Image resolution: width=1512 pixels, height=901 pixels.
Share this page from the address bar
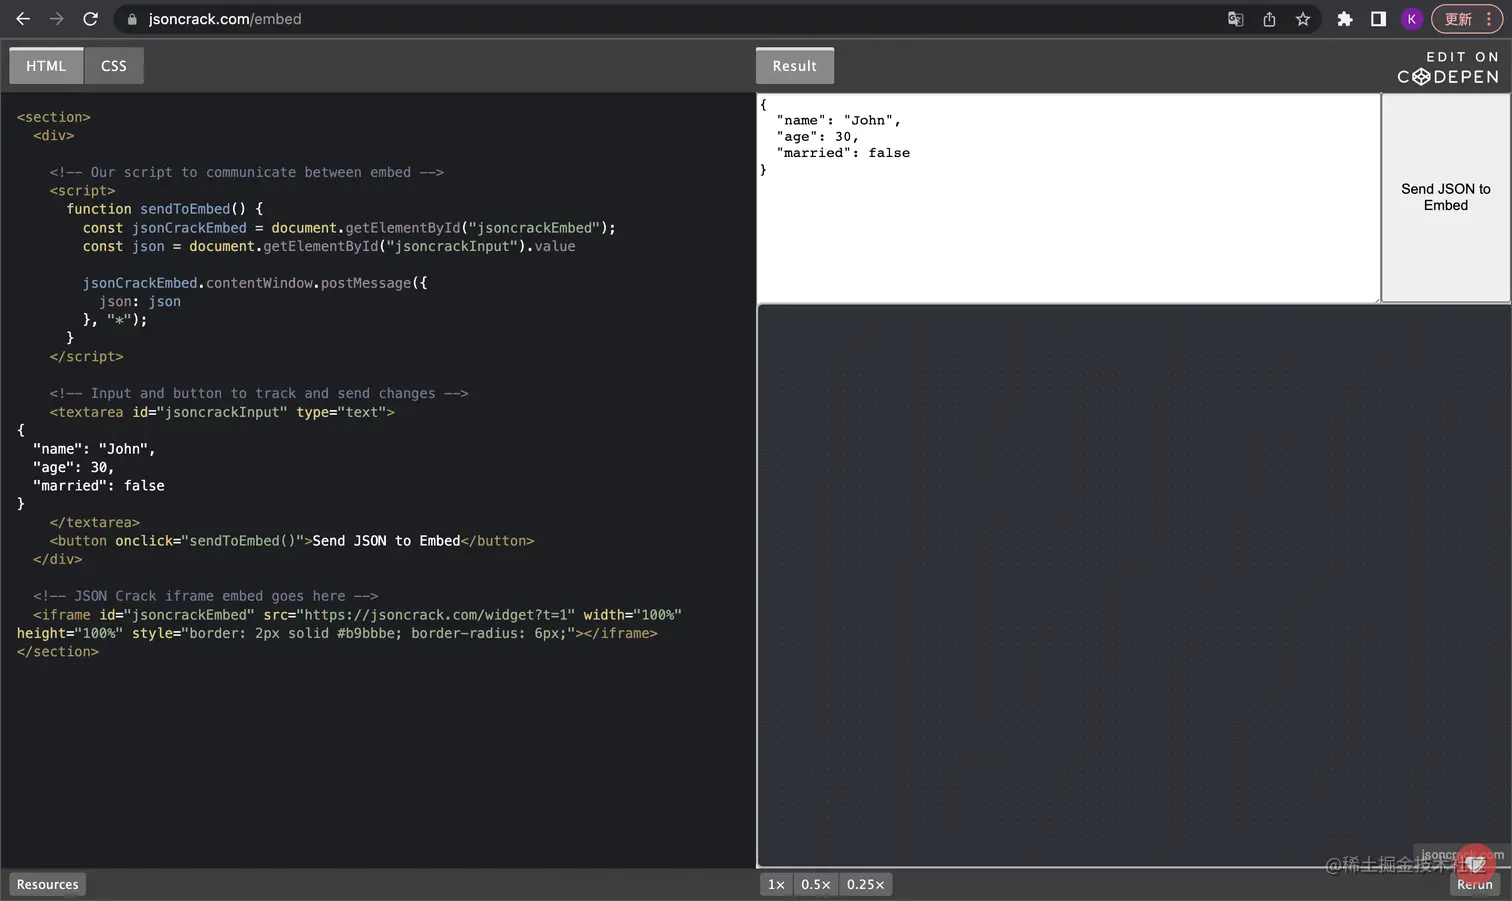click(x=1269, y=19)
